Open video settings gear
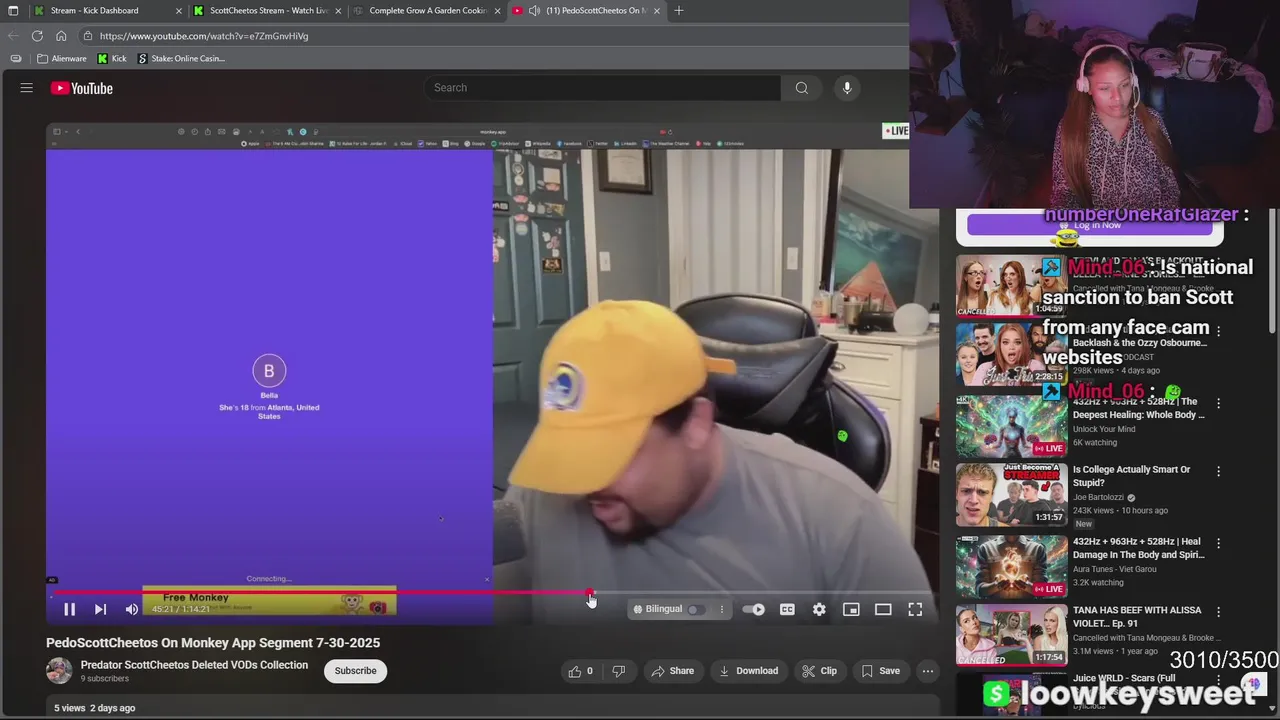The height and width of the screenshot is (720, 1280). (819, 609)
